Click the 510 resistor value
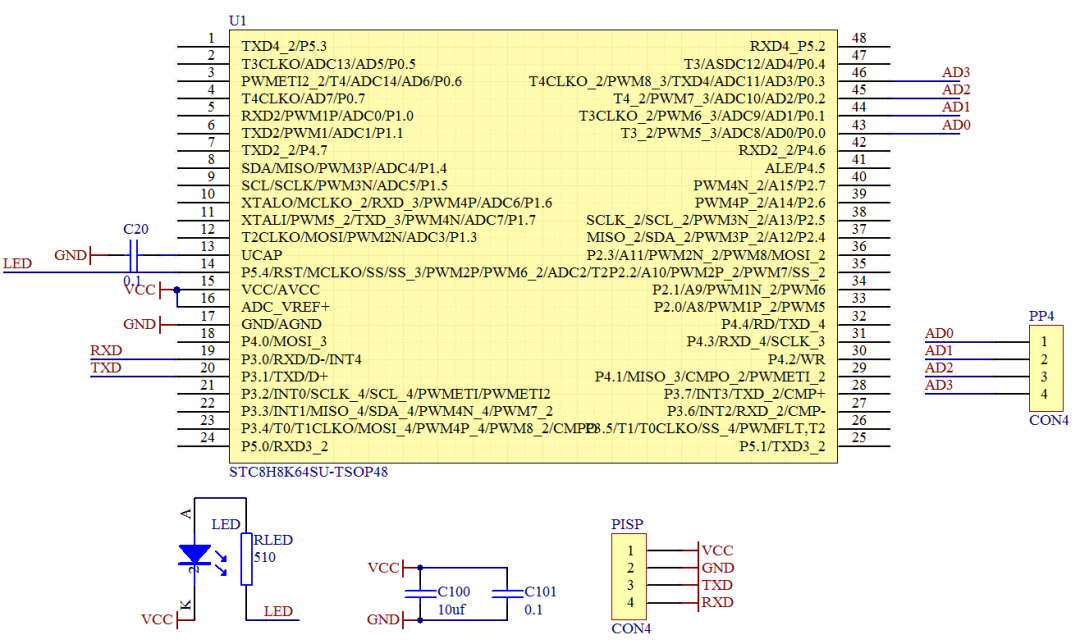This screenshot has height=644, width=1080. (x=264, y=557)
